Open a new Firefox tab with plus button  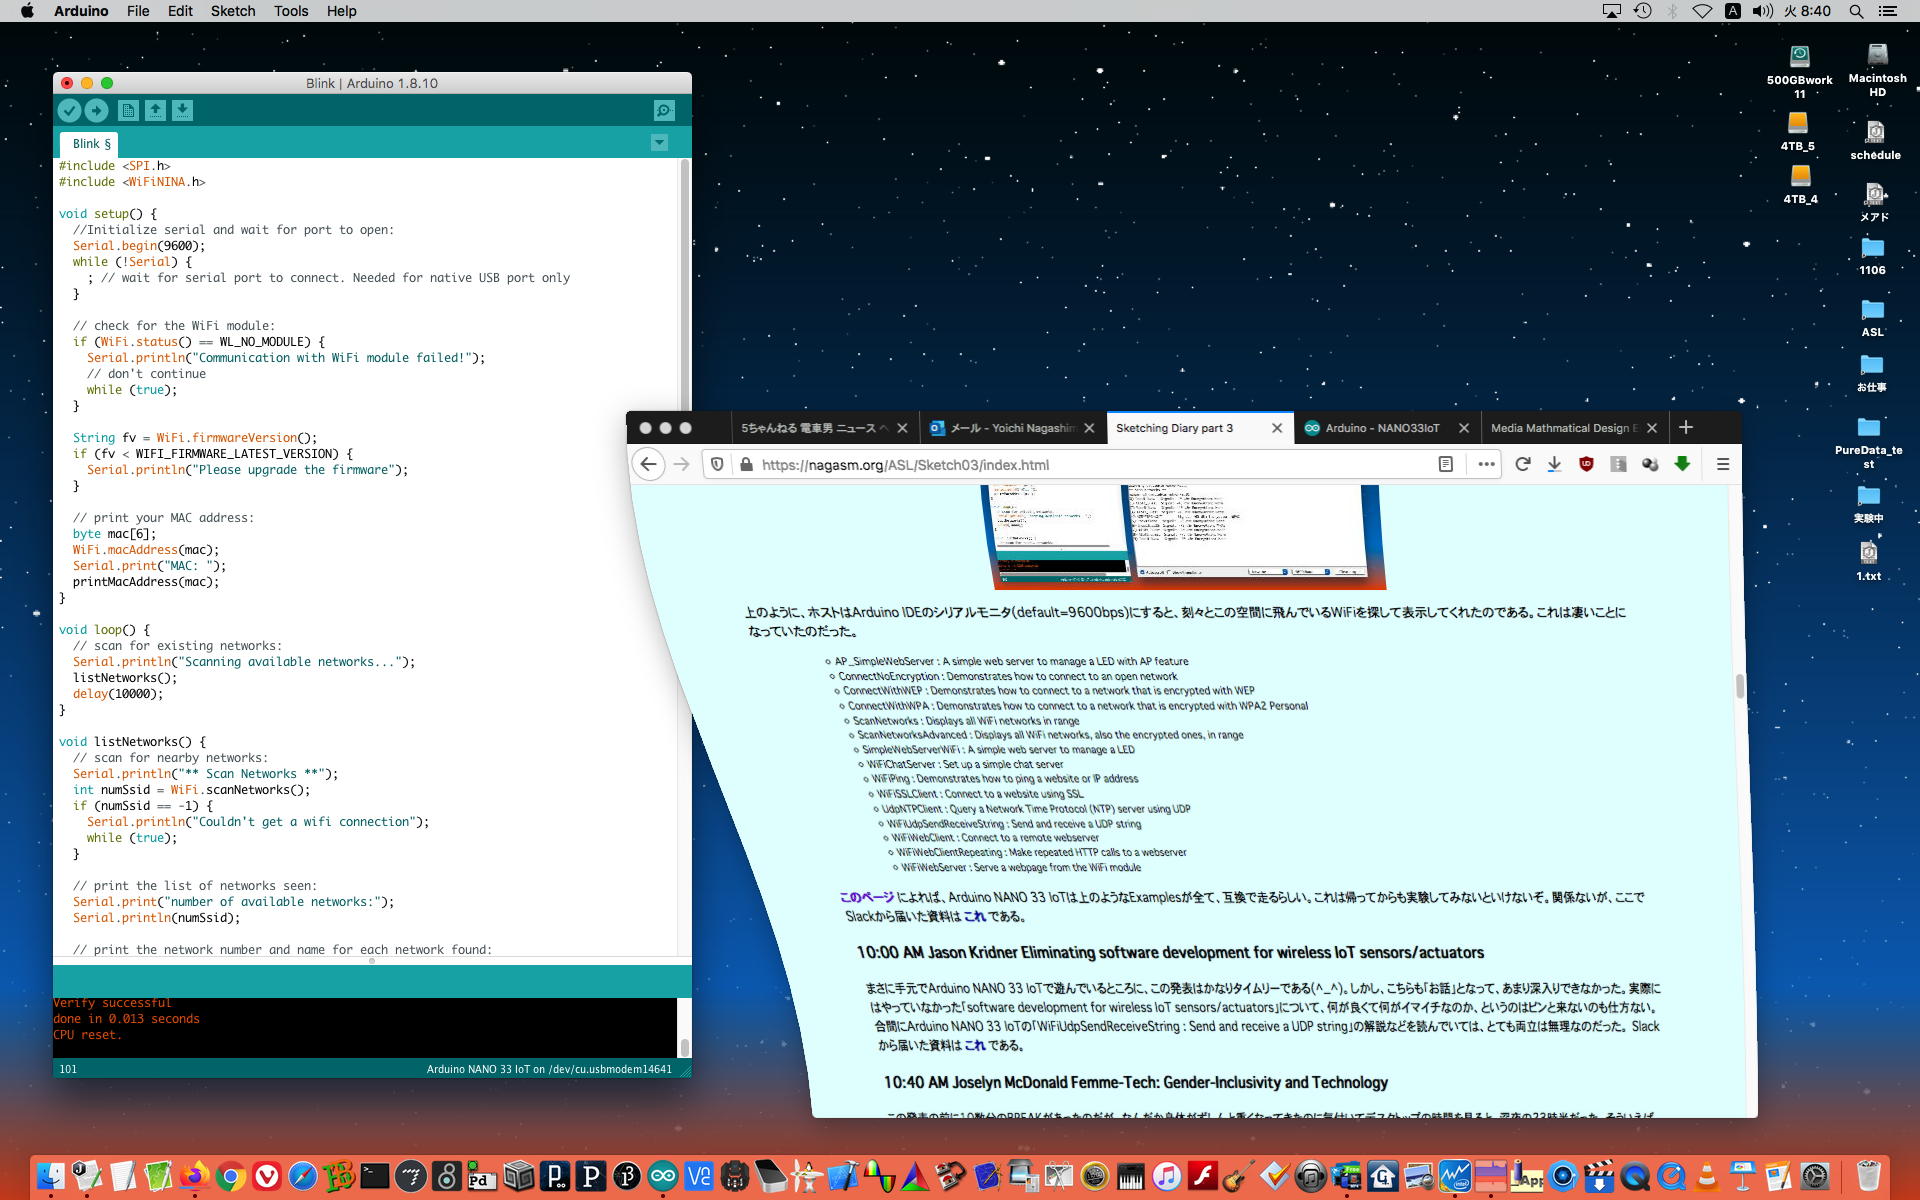click(x=1686, y=428)
